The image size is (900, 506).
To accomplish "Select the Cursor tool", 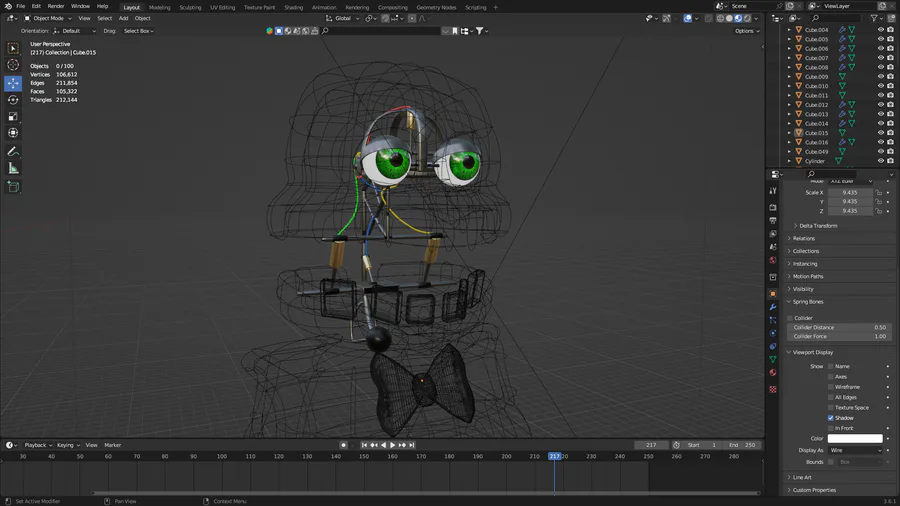I will tap(13, 65).
